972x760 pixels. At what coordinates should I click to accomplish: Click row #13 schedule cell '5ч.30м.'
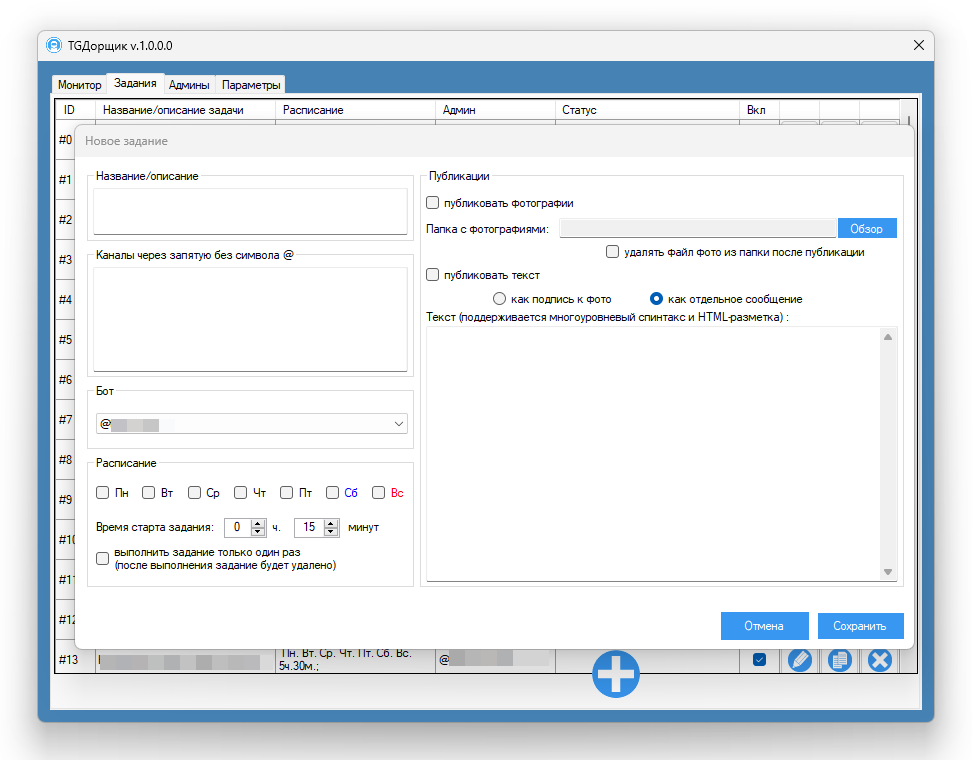click(355, 660)
